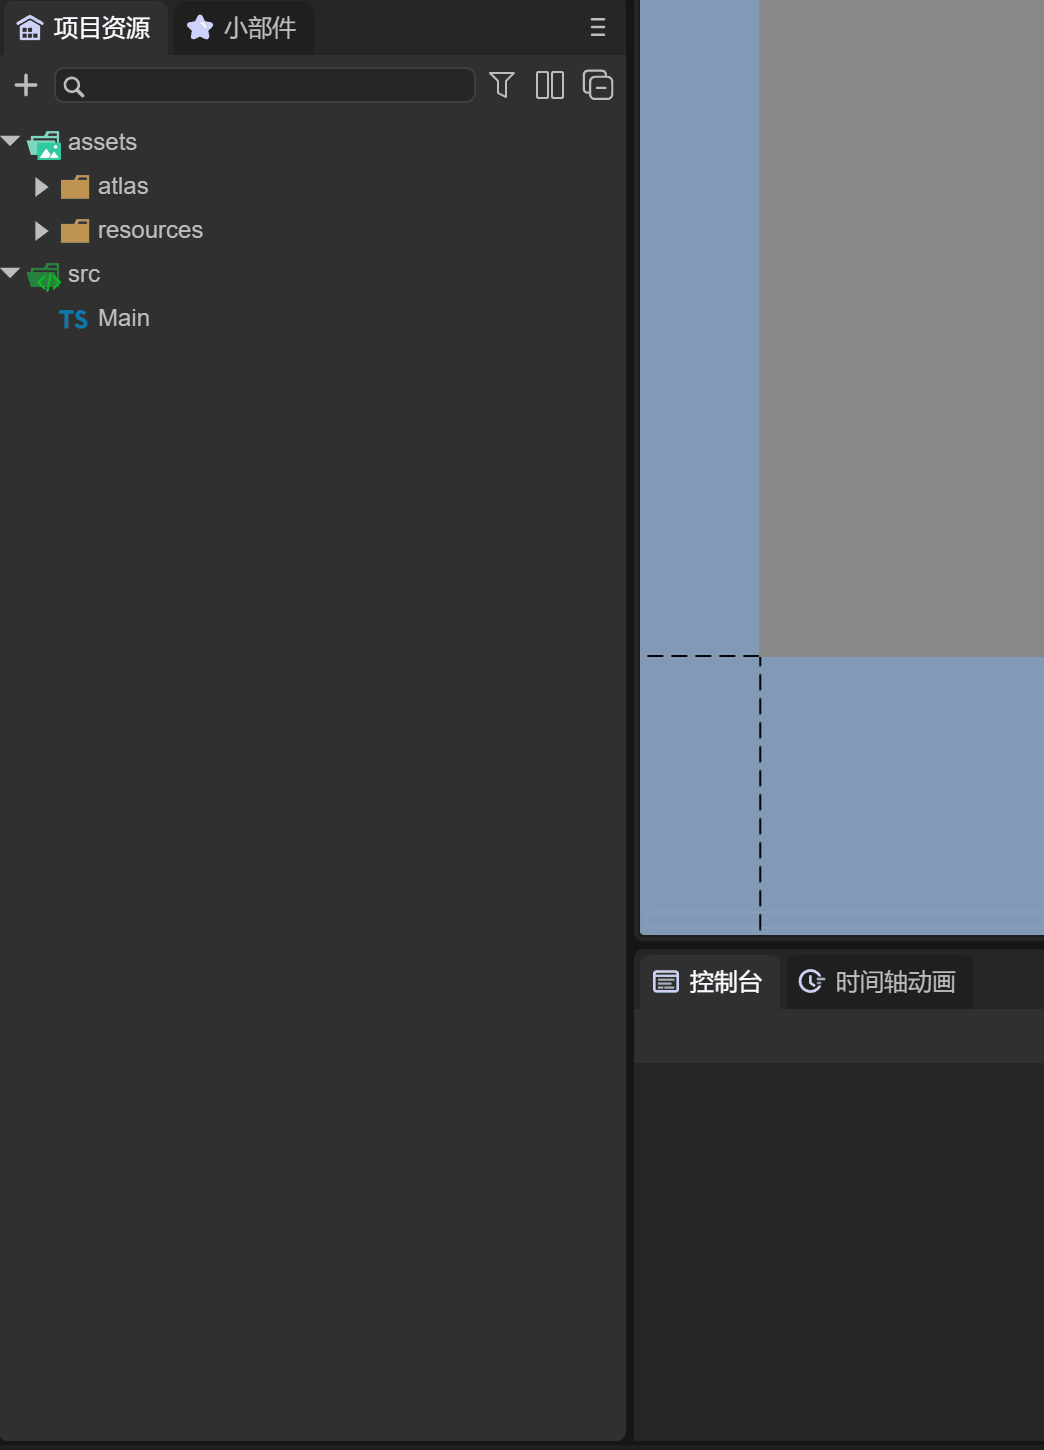Image resolution: width=1044 pixels, height=1450 pixels.
Task: Click the collapse-all icon in assets toolbar
Action: [598, 86]
